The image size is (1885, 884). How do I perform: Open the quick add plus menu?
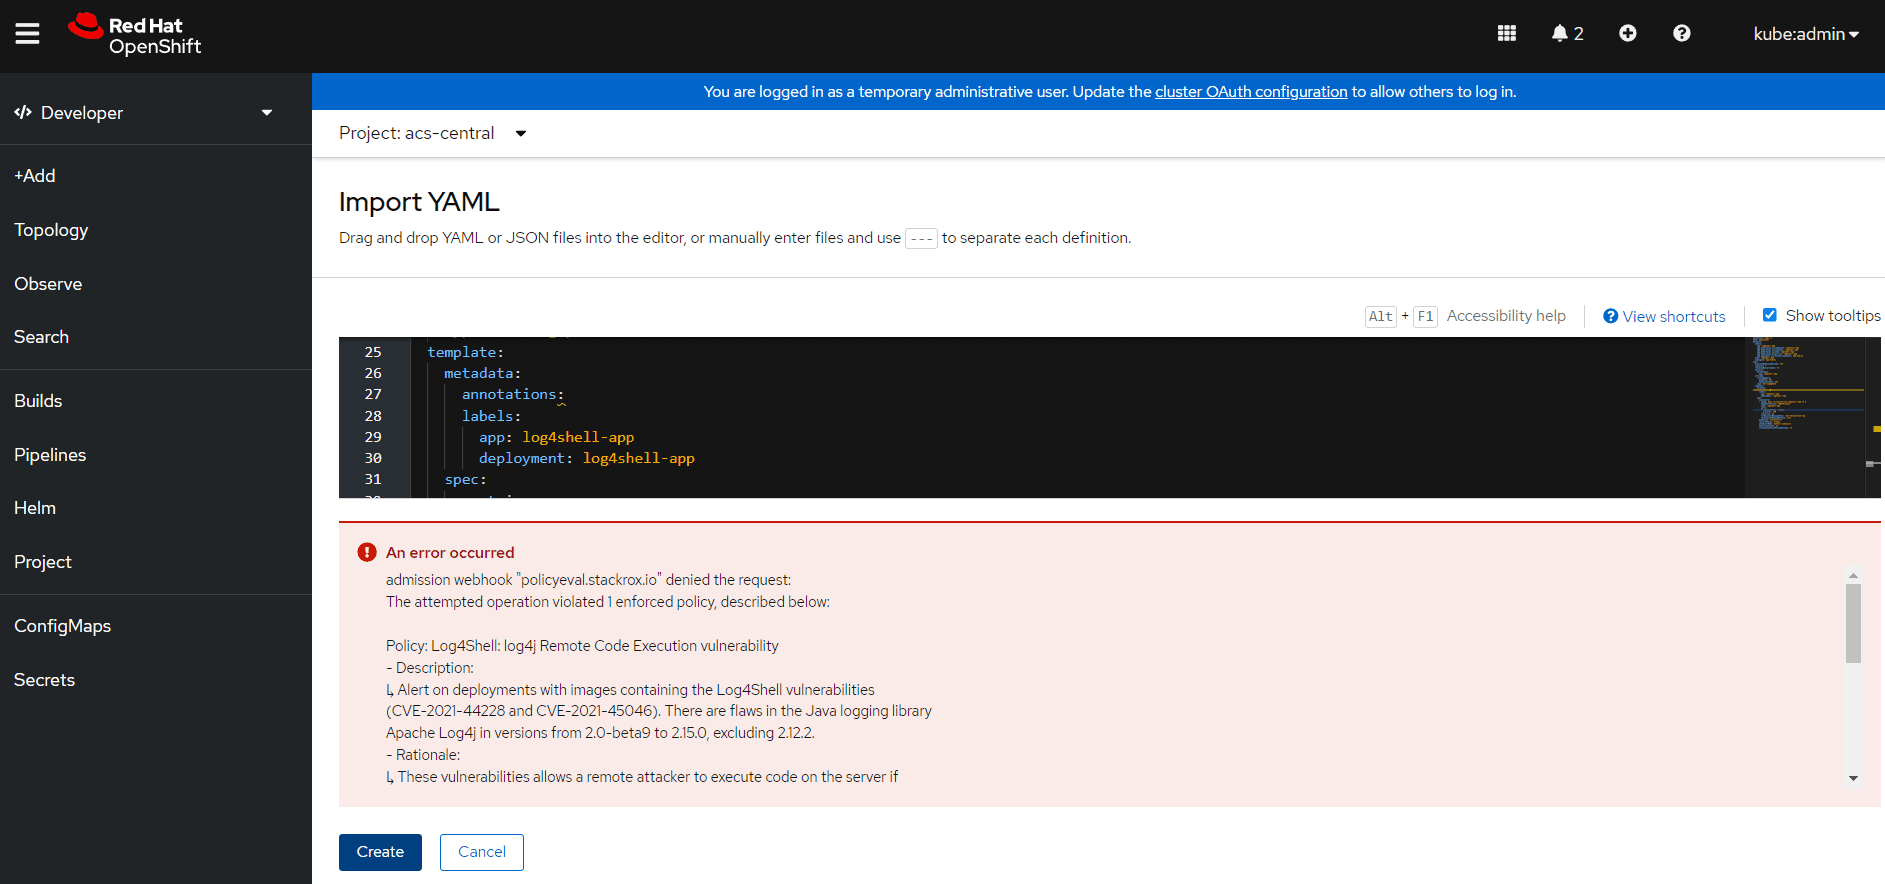click(x=1628, y=33)
